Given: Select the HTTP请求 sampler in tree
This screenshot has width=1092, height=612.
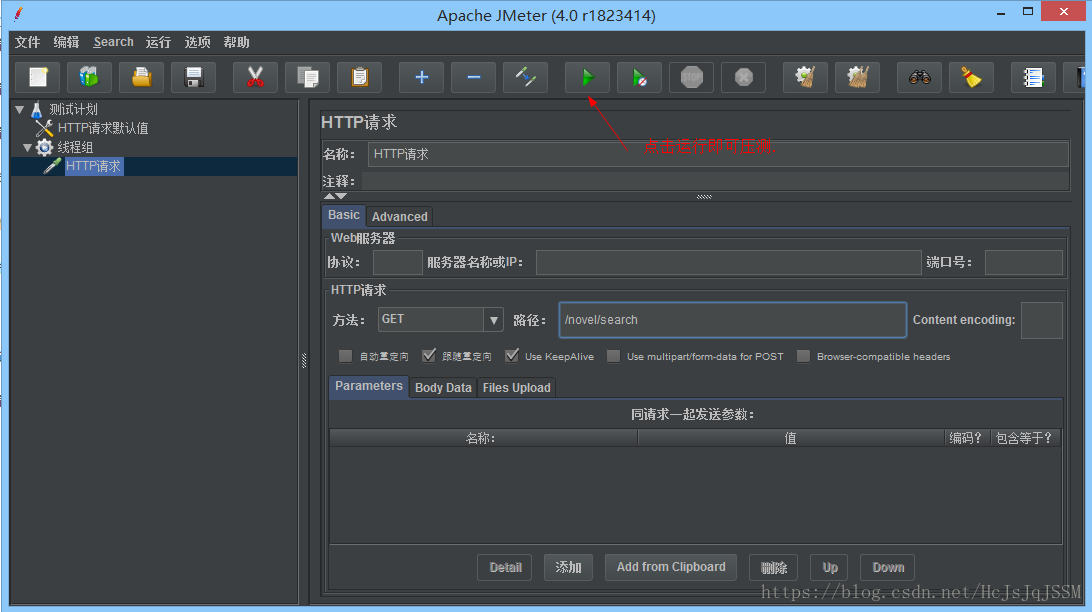Looking at the screenshot, I should pos(93,166).
